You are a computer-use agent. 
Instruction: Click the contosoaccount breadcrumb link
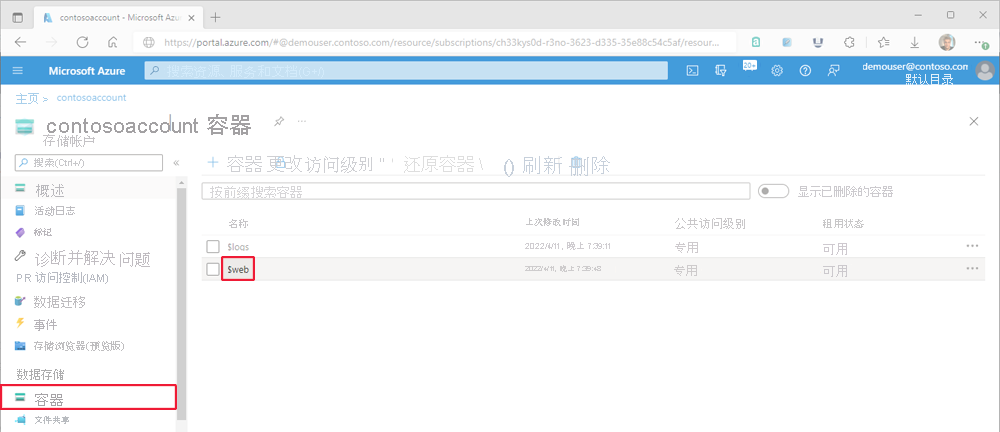(x=91, y=98)
